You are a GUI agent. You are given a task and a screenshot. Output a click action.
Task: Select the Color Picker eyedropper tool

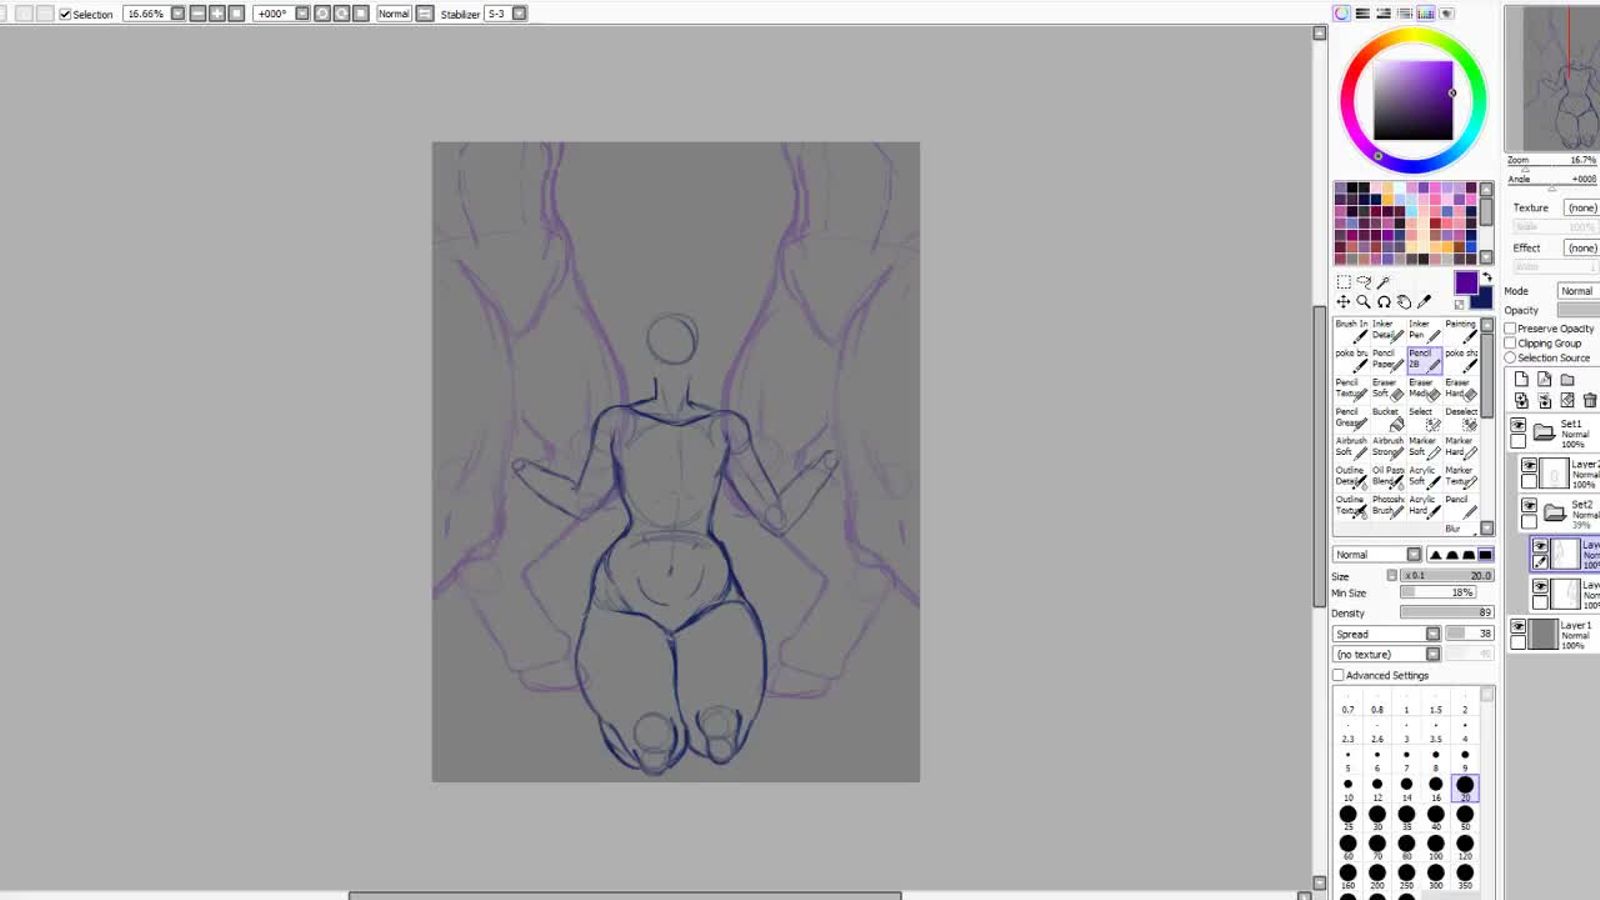1424,302
